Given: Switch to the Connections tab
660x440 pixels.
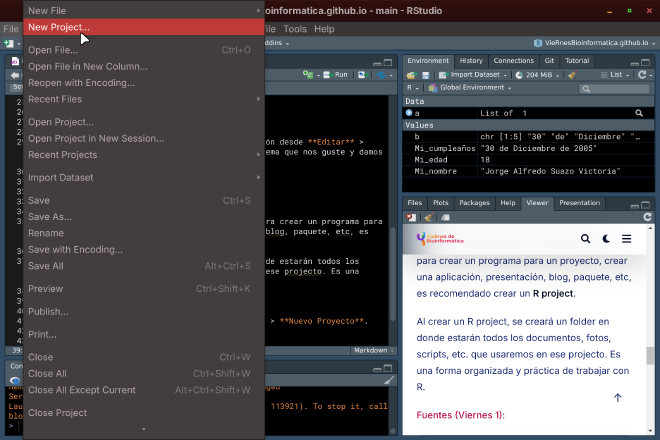Looking at the screenshot, I should tap(514, 61).
